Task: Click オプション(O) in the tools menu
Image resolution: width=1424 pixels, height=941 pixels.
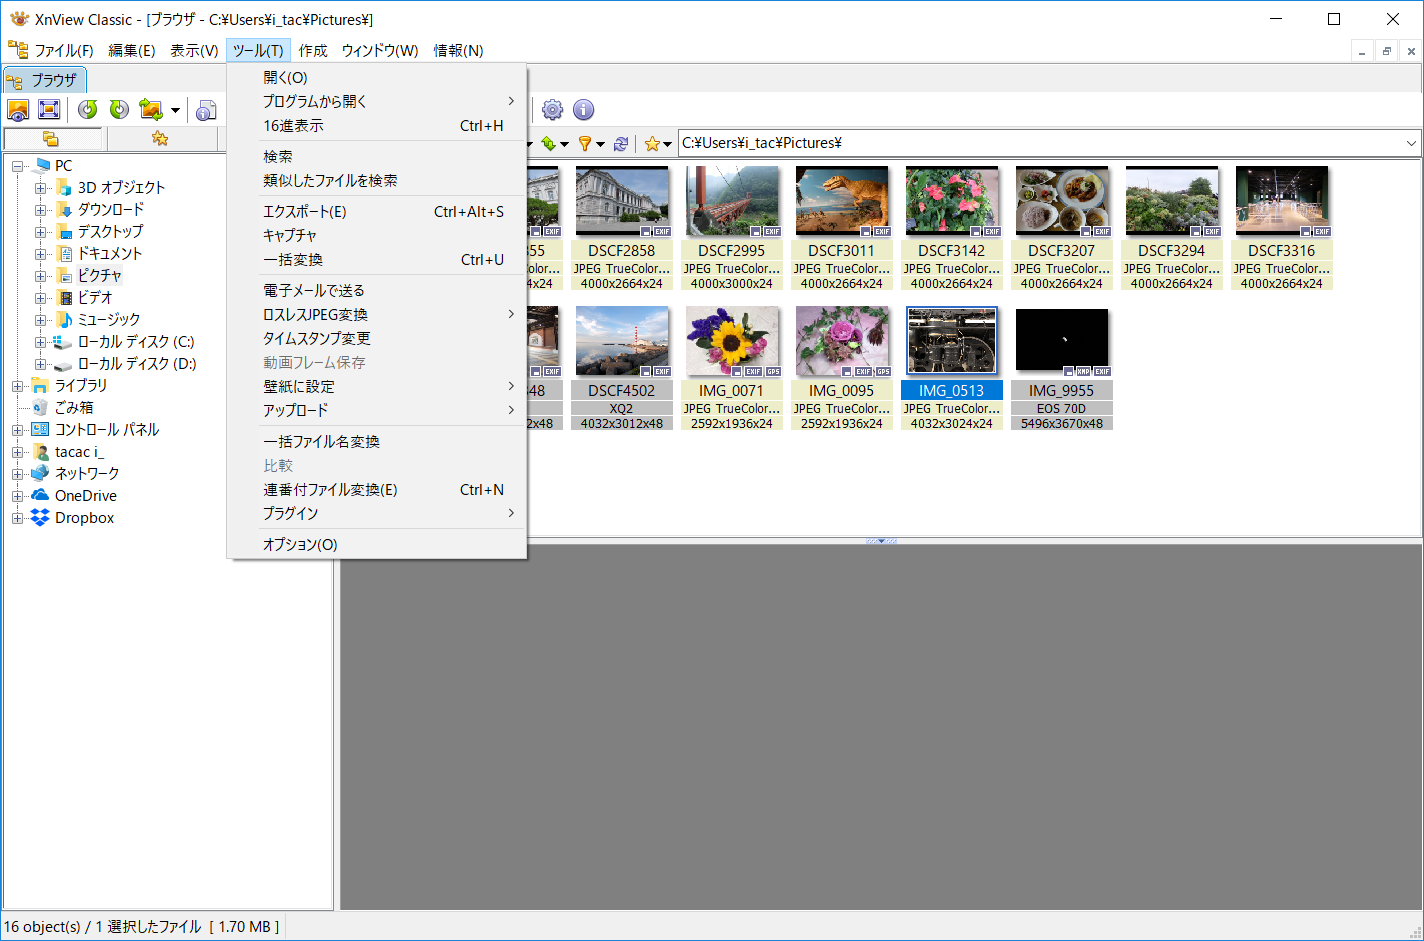Action: (x=377, y=545)
